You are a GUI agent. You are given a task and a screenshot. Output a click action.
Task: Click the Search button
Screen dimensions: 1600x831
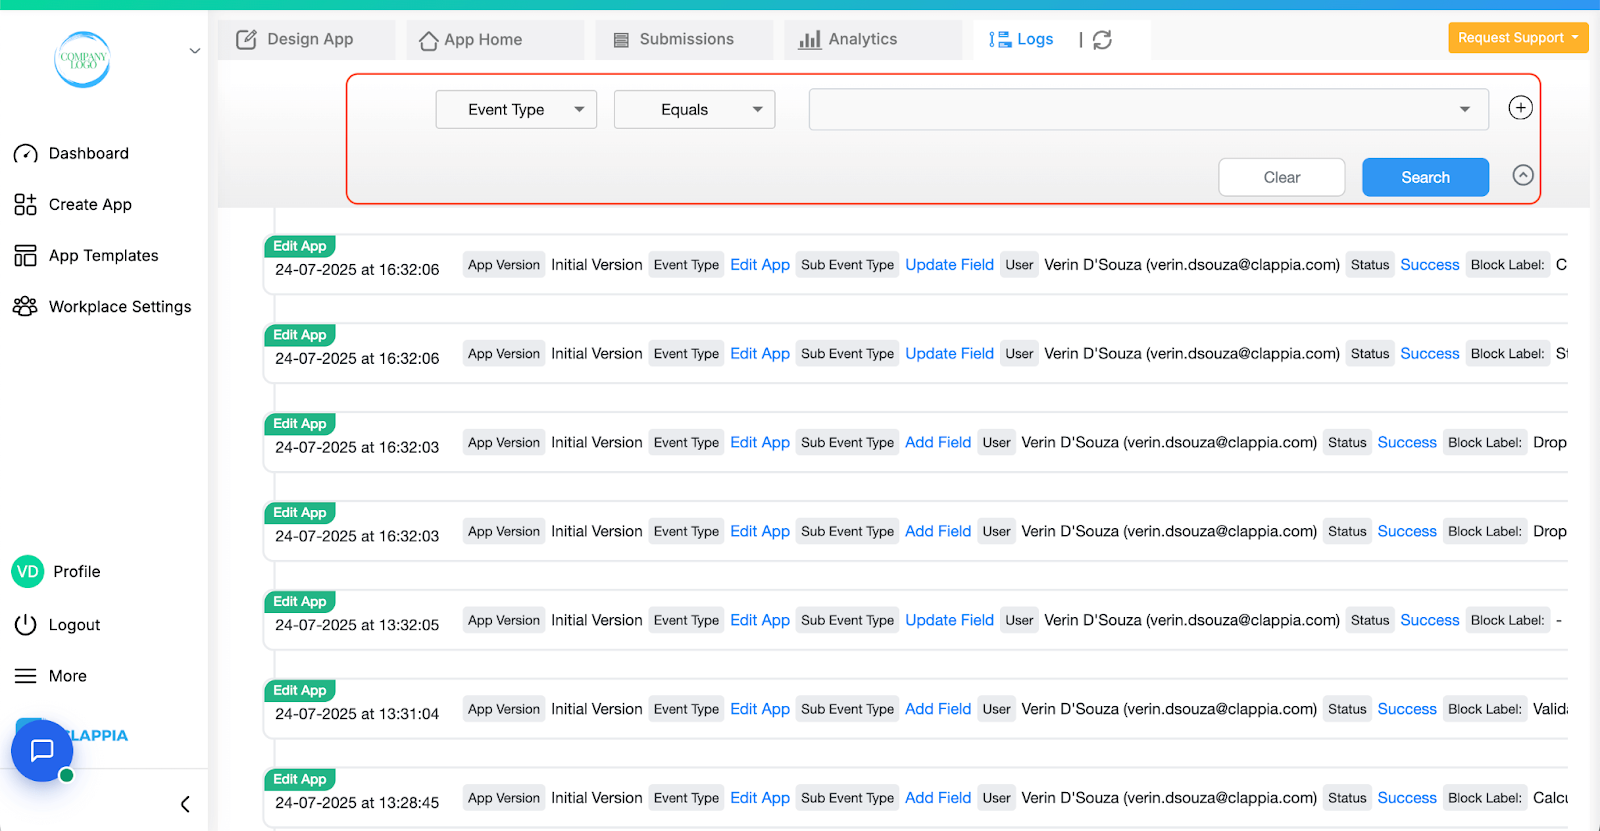click(x=1425, y=177)
